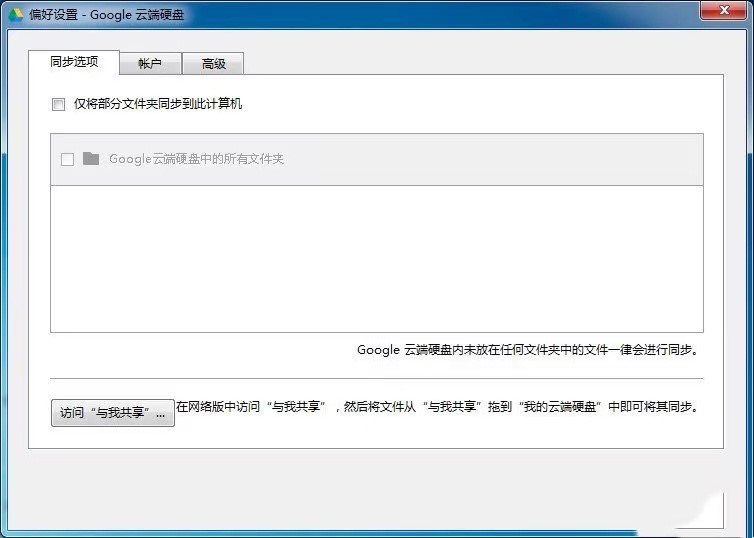This screenshot has width=754, height=538.
Task: Click the Google Drive logo in title bar
Action: tap(15, 14)
